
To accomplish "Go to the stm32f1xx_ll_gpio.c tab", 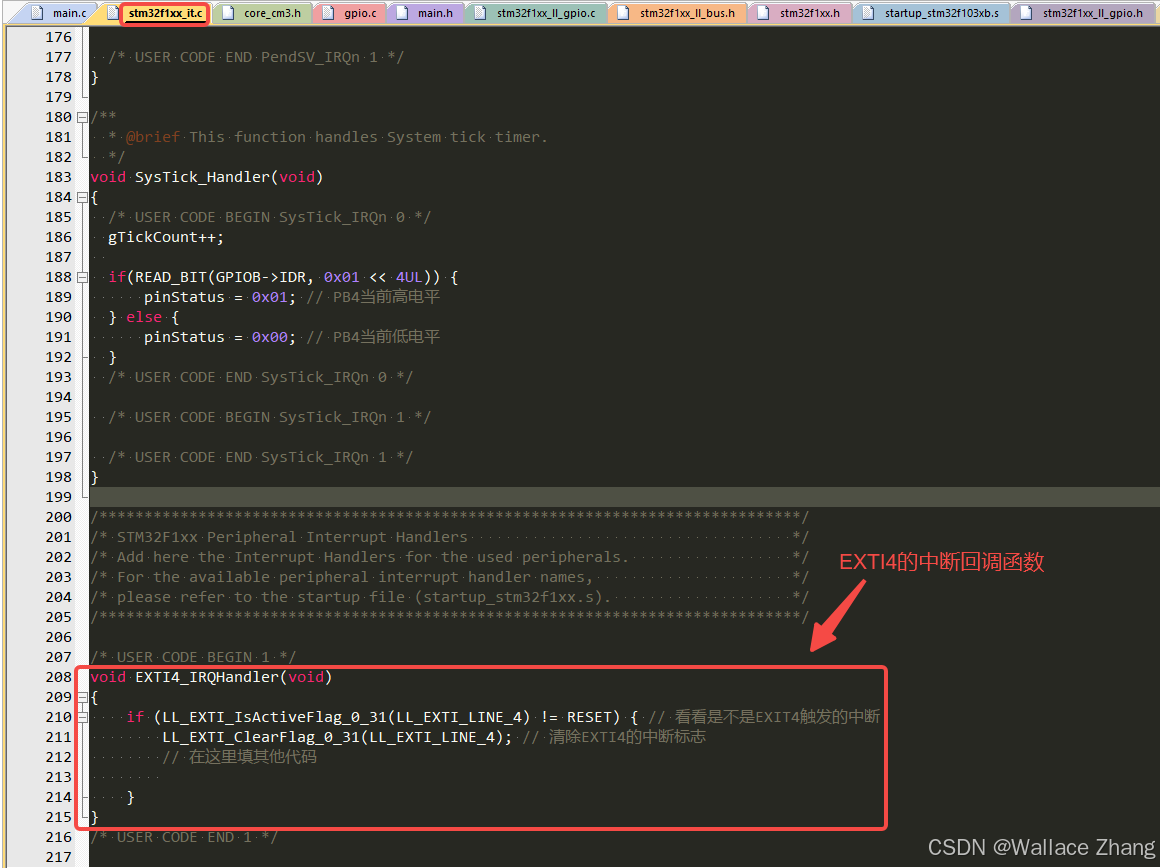I will [536, 13].
